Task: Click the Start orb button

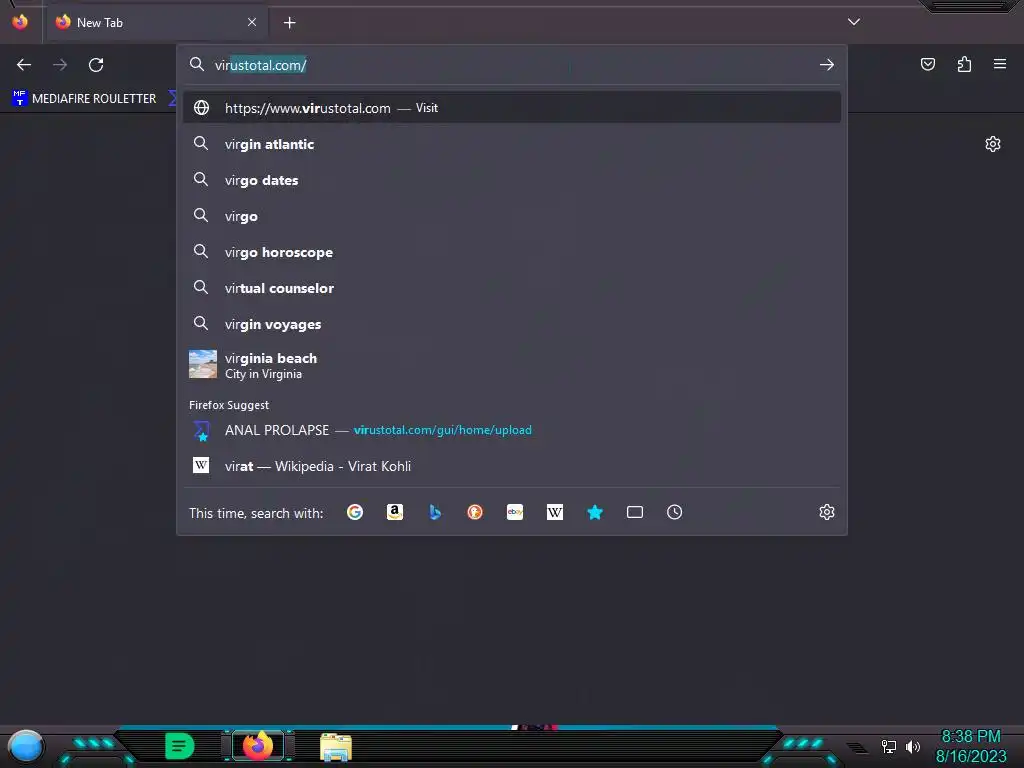Action: 26,747
